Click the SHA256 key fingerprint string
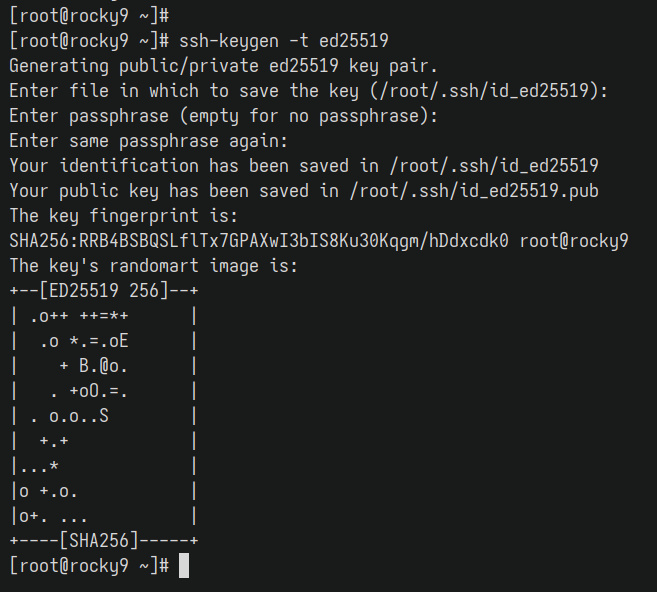657x592 pixels. [x=259, y=241]
